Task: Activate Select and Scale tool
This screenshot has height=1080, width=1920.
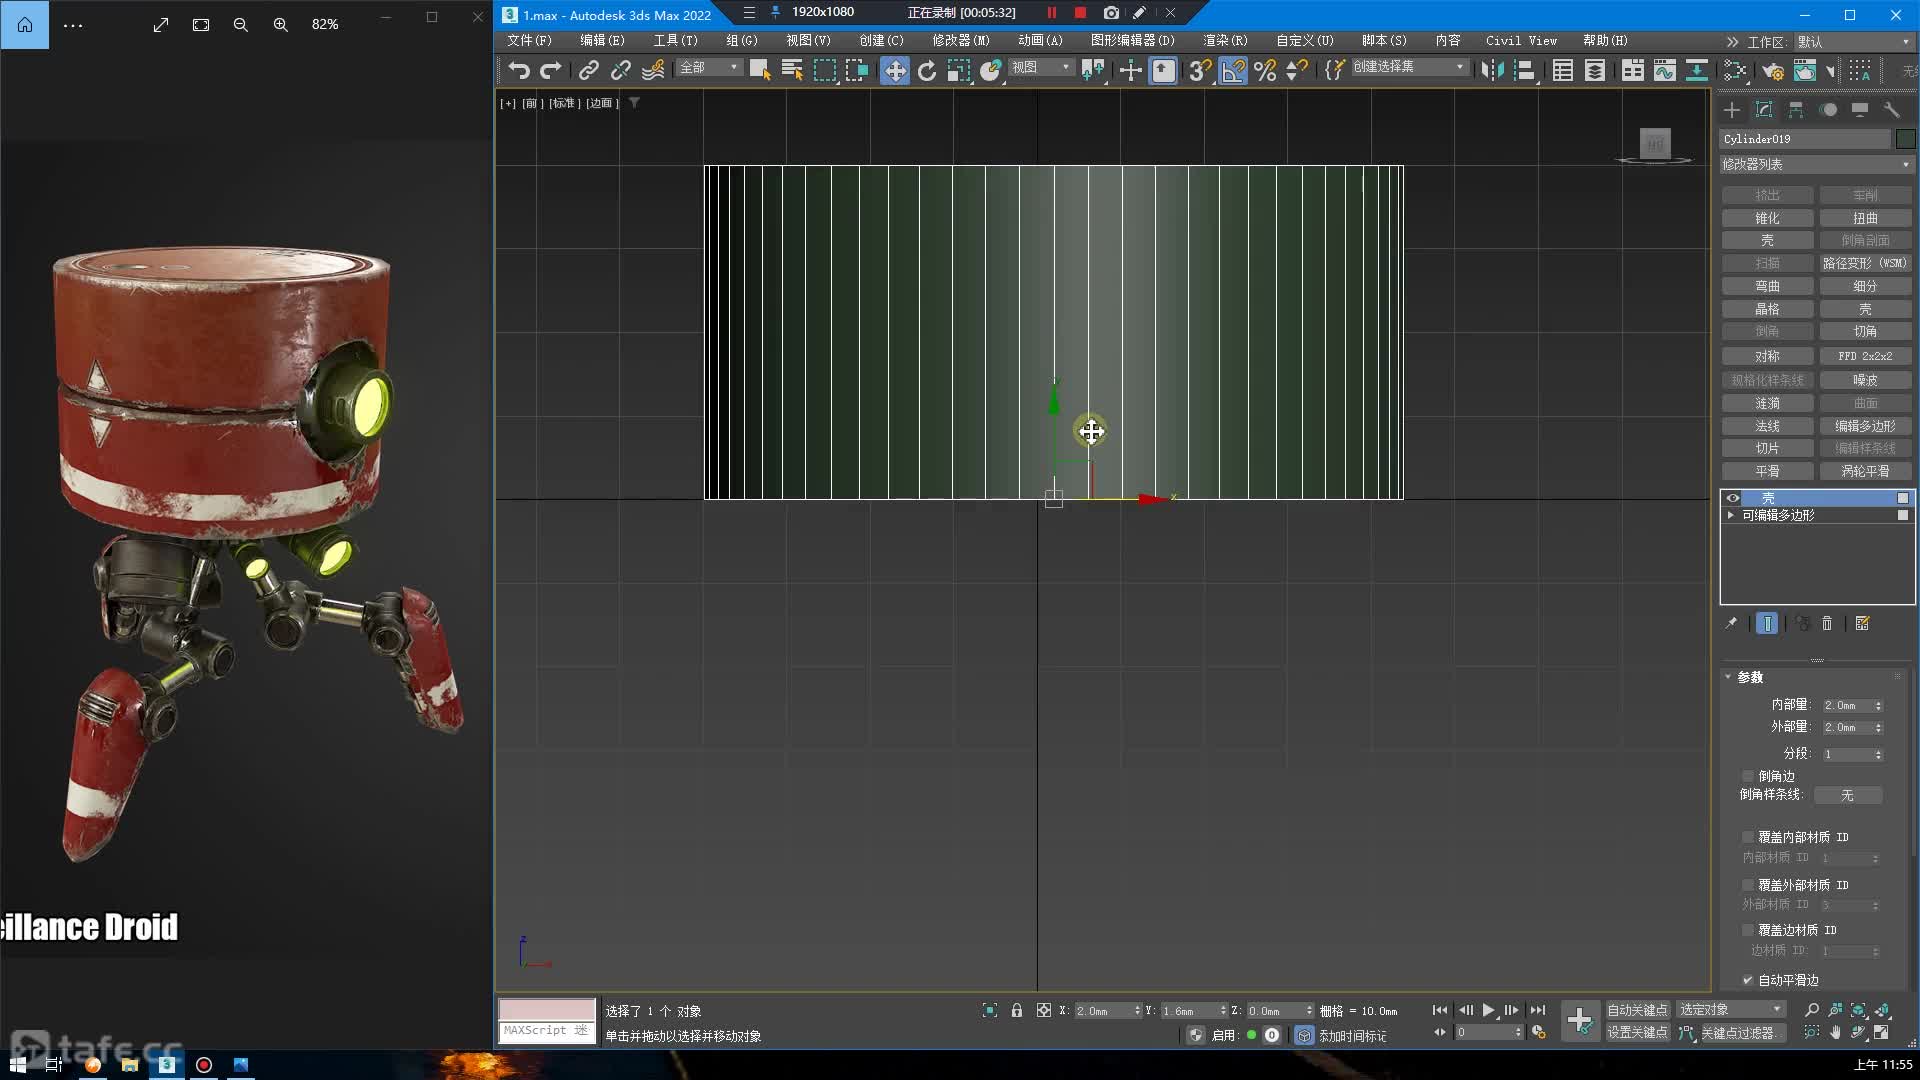Action: [x=959, y=70]
